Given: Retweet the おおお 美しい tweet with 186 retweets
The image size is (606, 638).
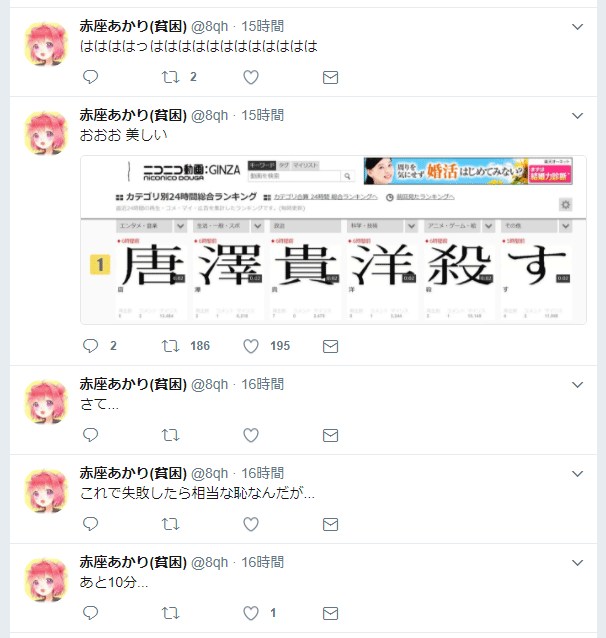Looking at the screenshot, I should click(171, 346).
